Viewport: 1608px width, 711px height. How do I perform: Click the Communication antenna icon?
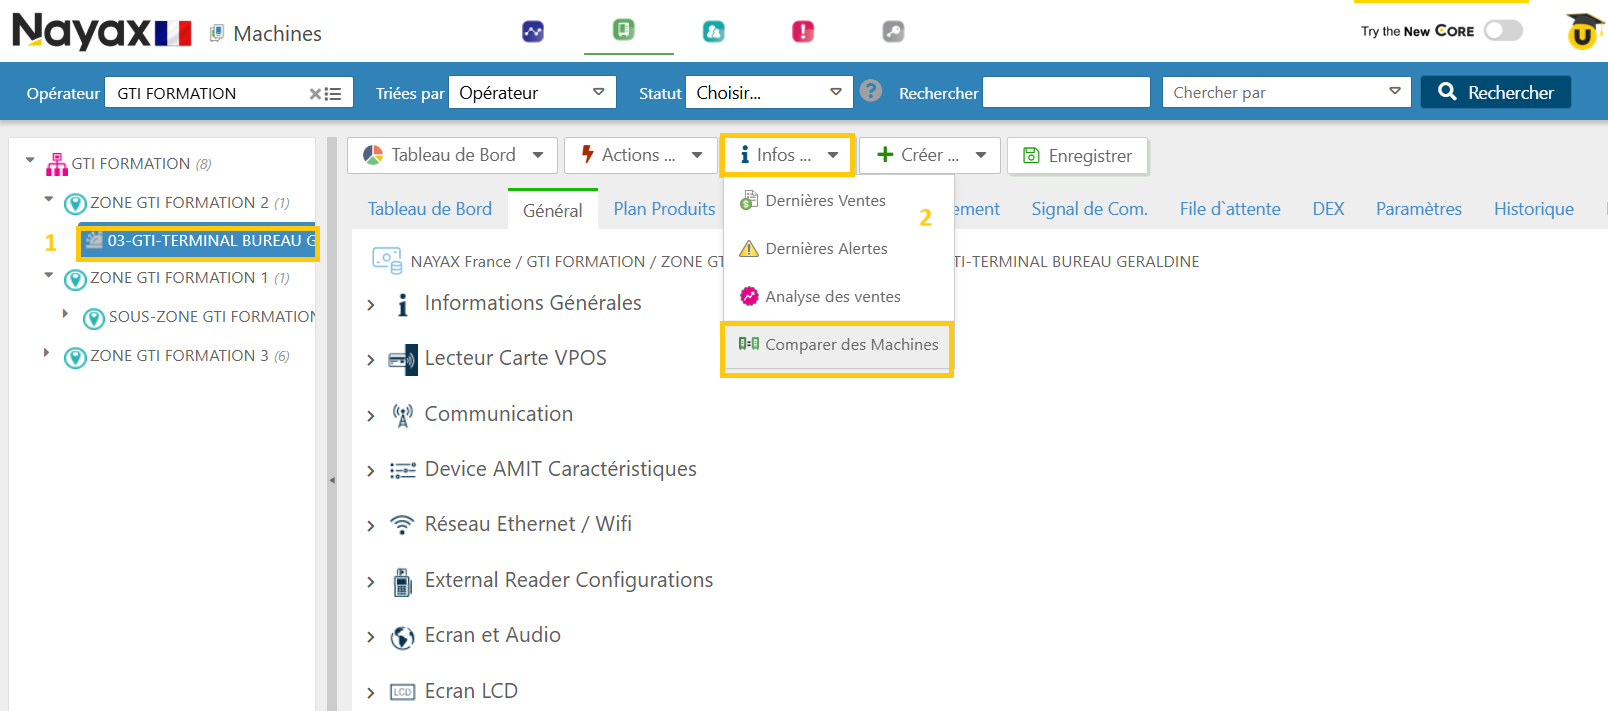click(x=402, y=415)
